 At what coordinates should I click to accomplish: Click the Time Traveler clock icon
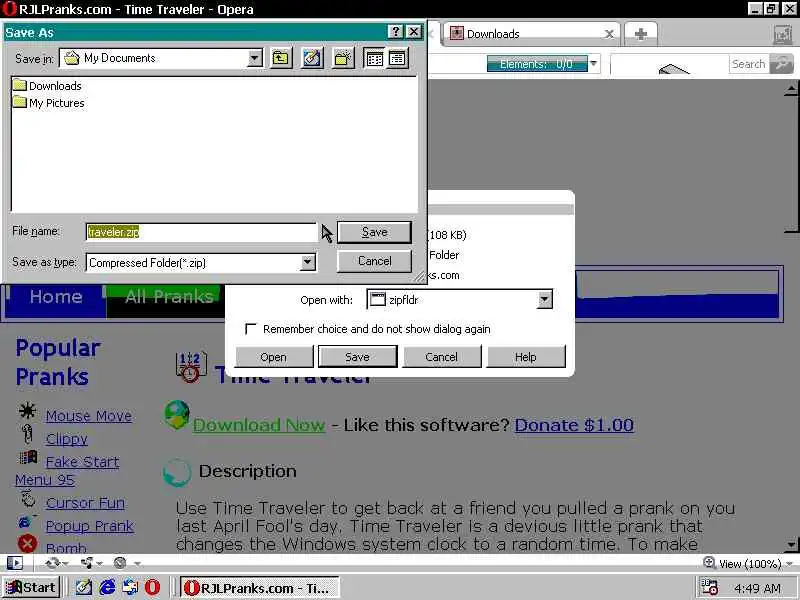(191, 366)
